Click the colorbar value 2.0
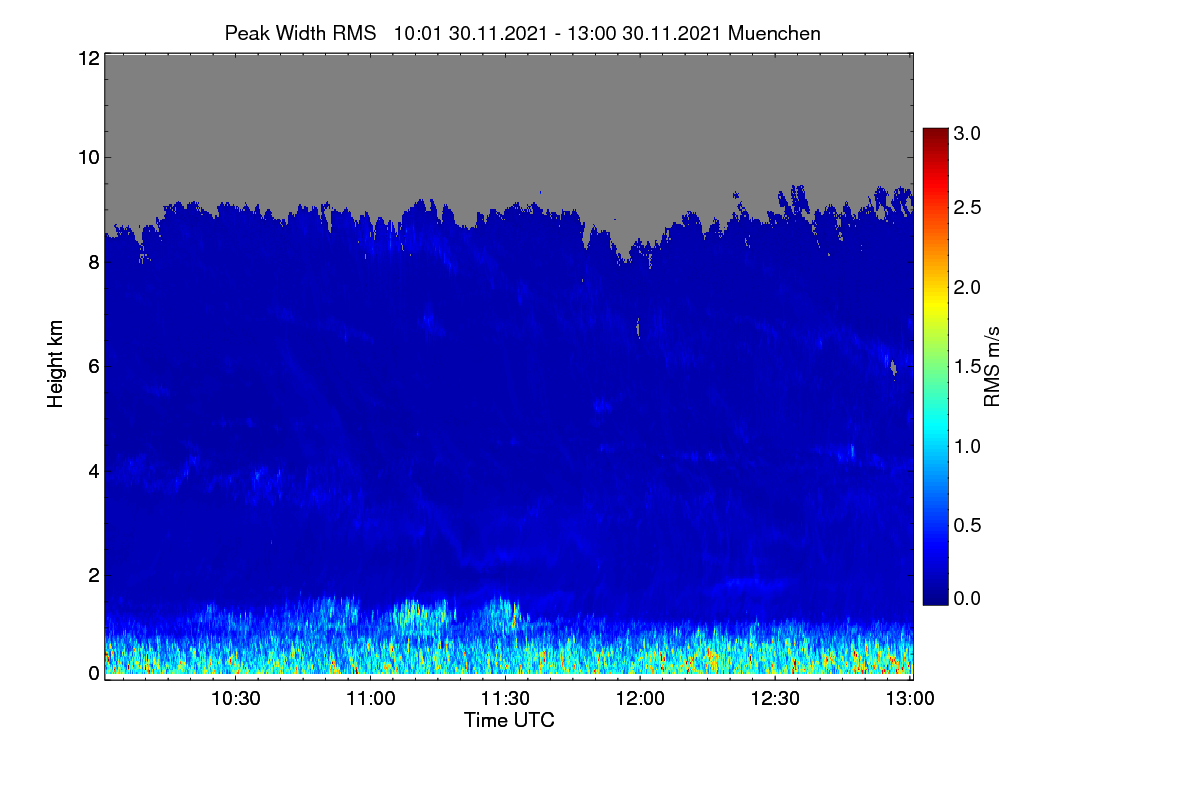The image size is (1200, 800). click(967, 287)
